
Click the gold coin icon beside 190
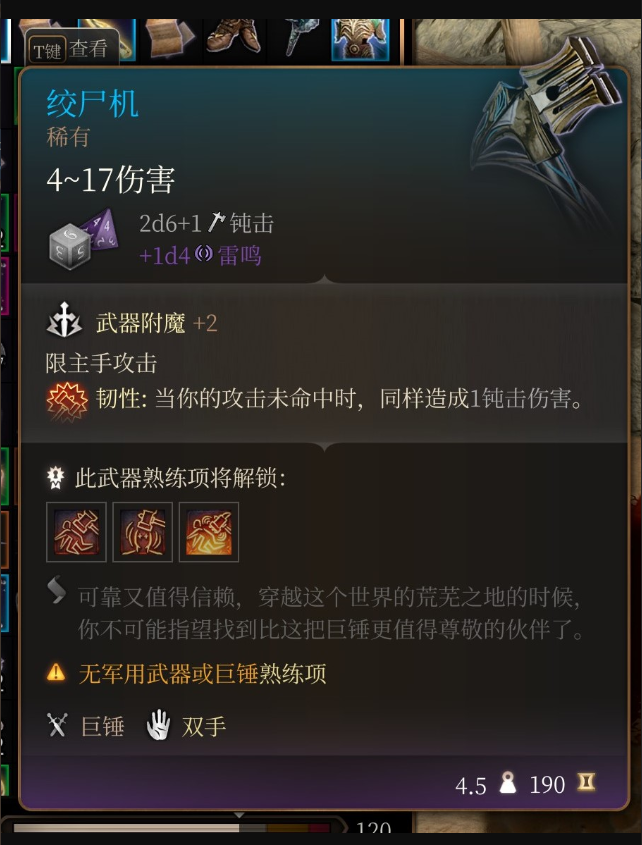[586, 782]
